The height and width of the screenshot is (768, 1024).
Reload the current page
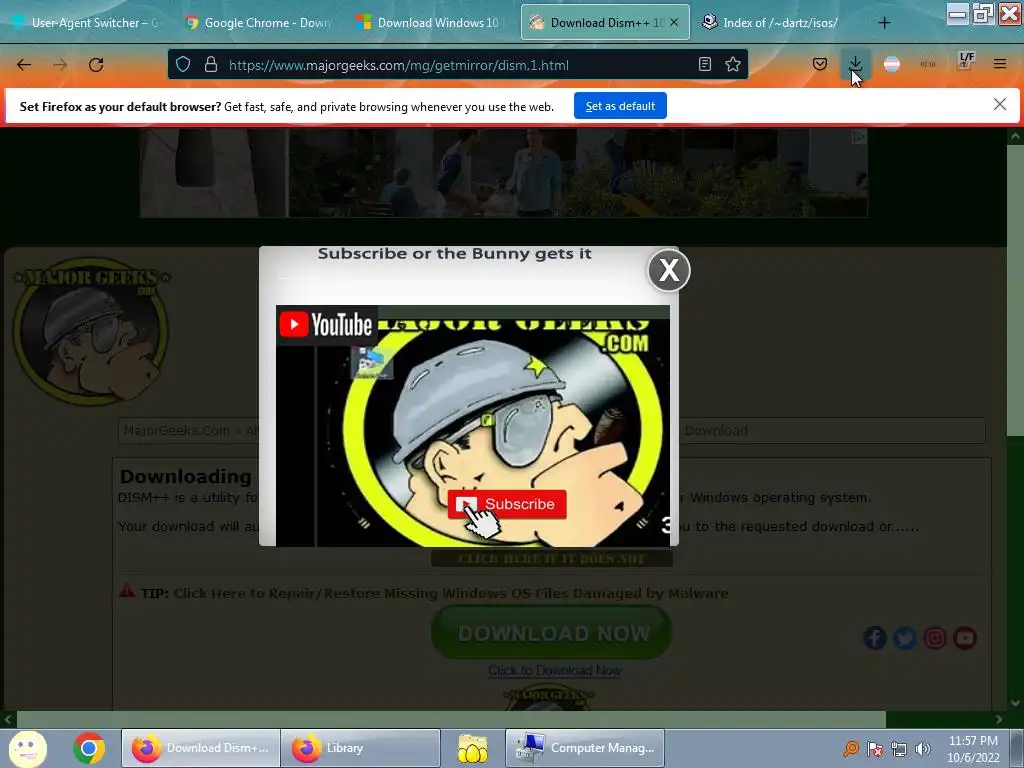pyautogui.click(x=96, y=65)
